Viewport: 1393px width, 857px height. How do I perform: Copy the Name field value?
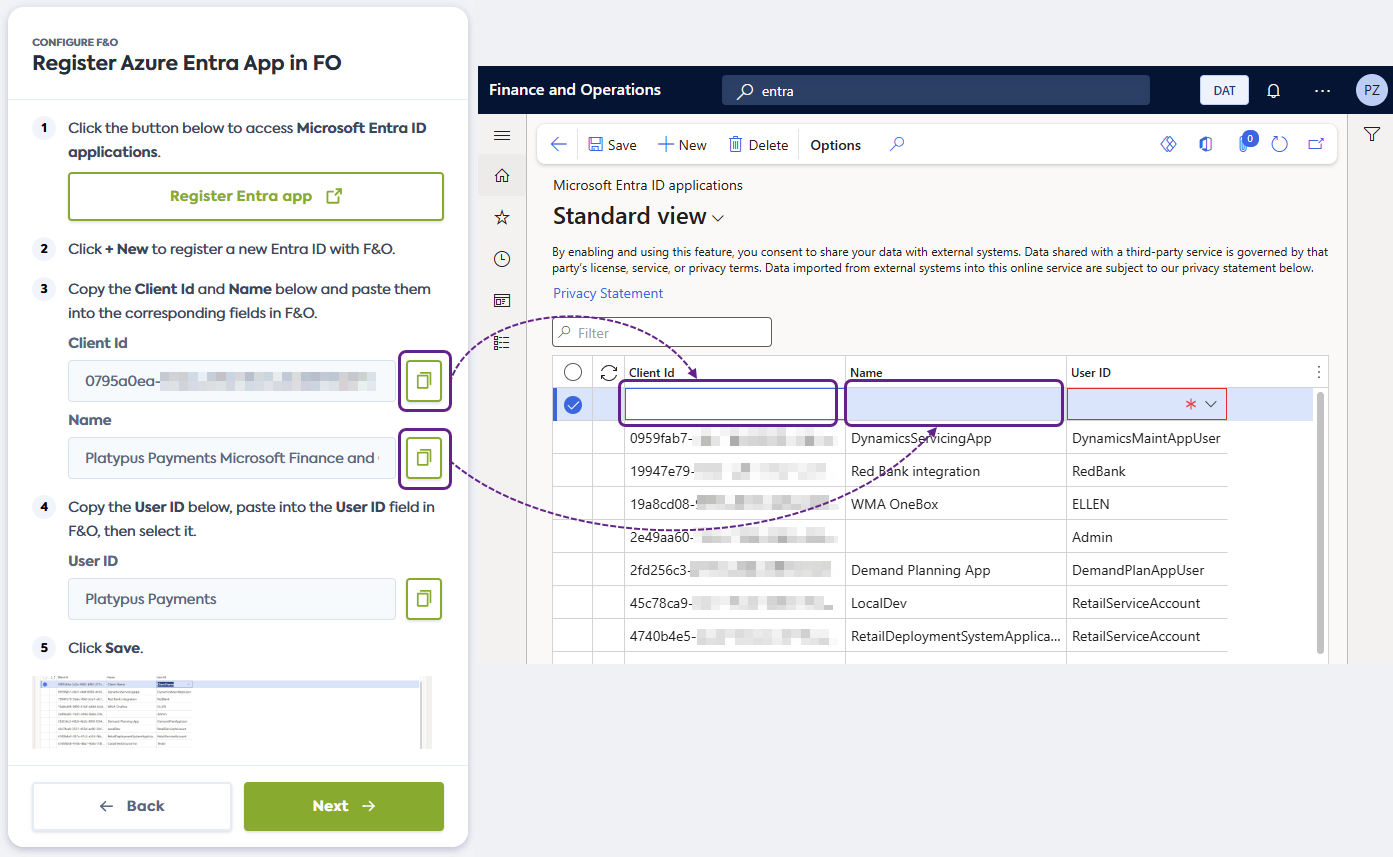point(424,458)
